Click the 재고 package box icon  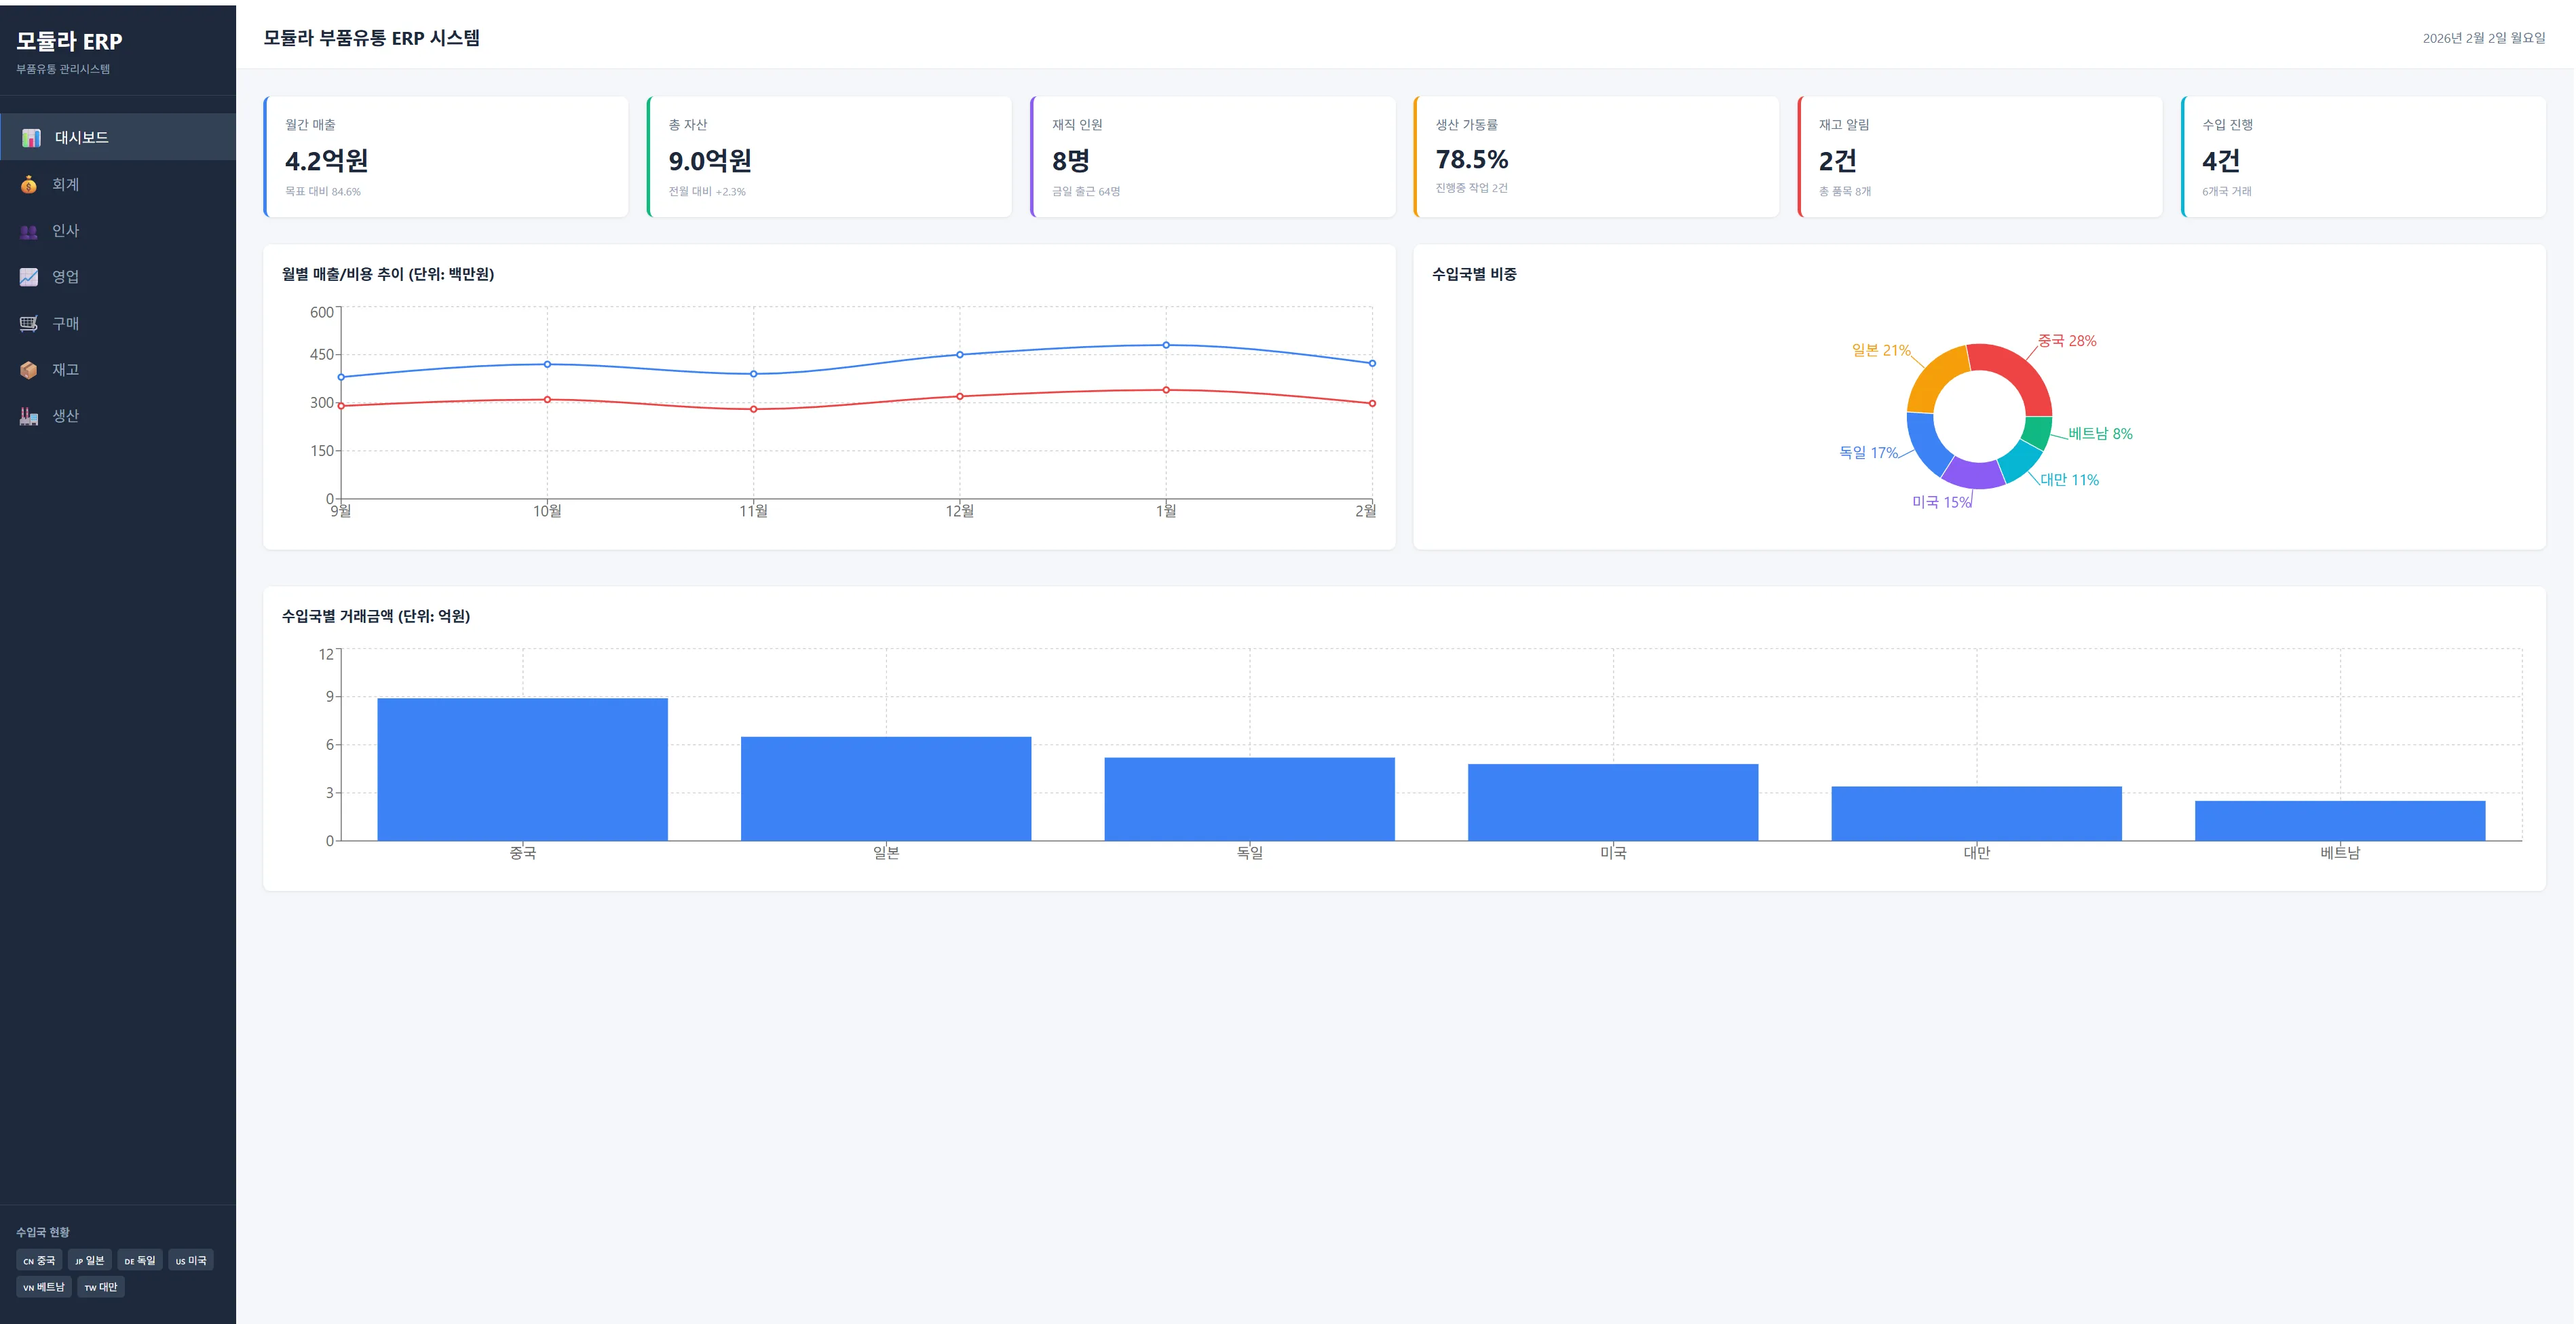point(29,370)
